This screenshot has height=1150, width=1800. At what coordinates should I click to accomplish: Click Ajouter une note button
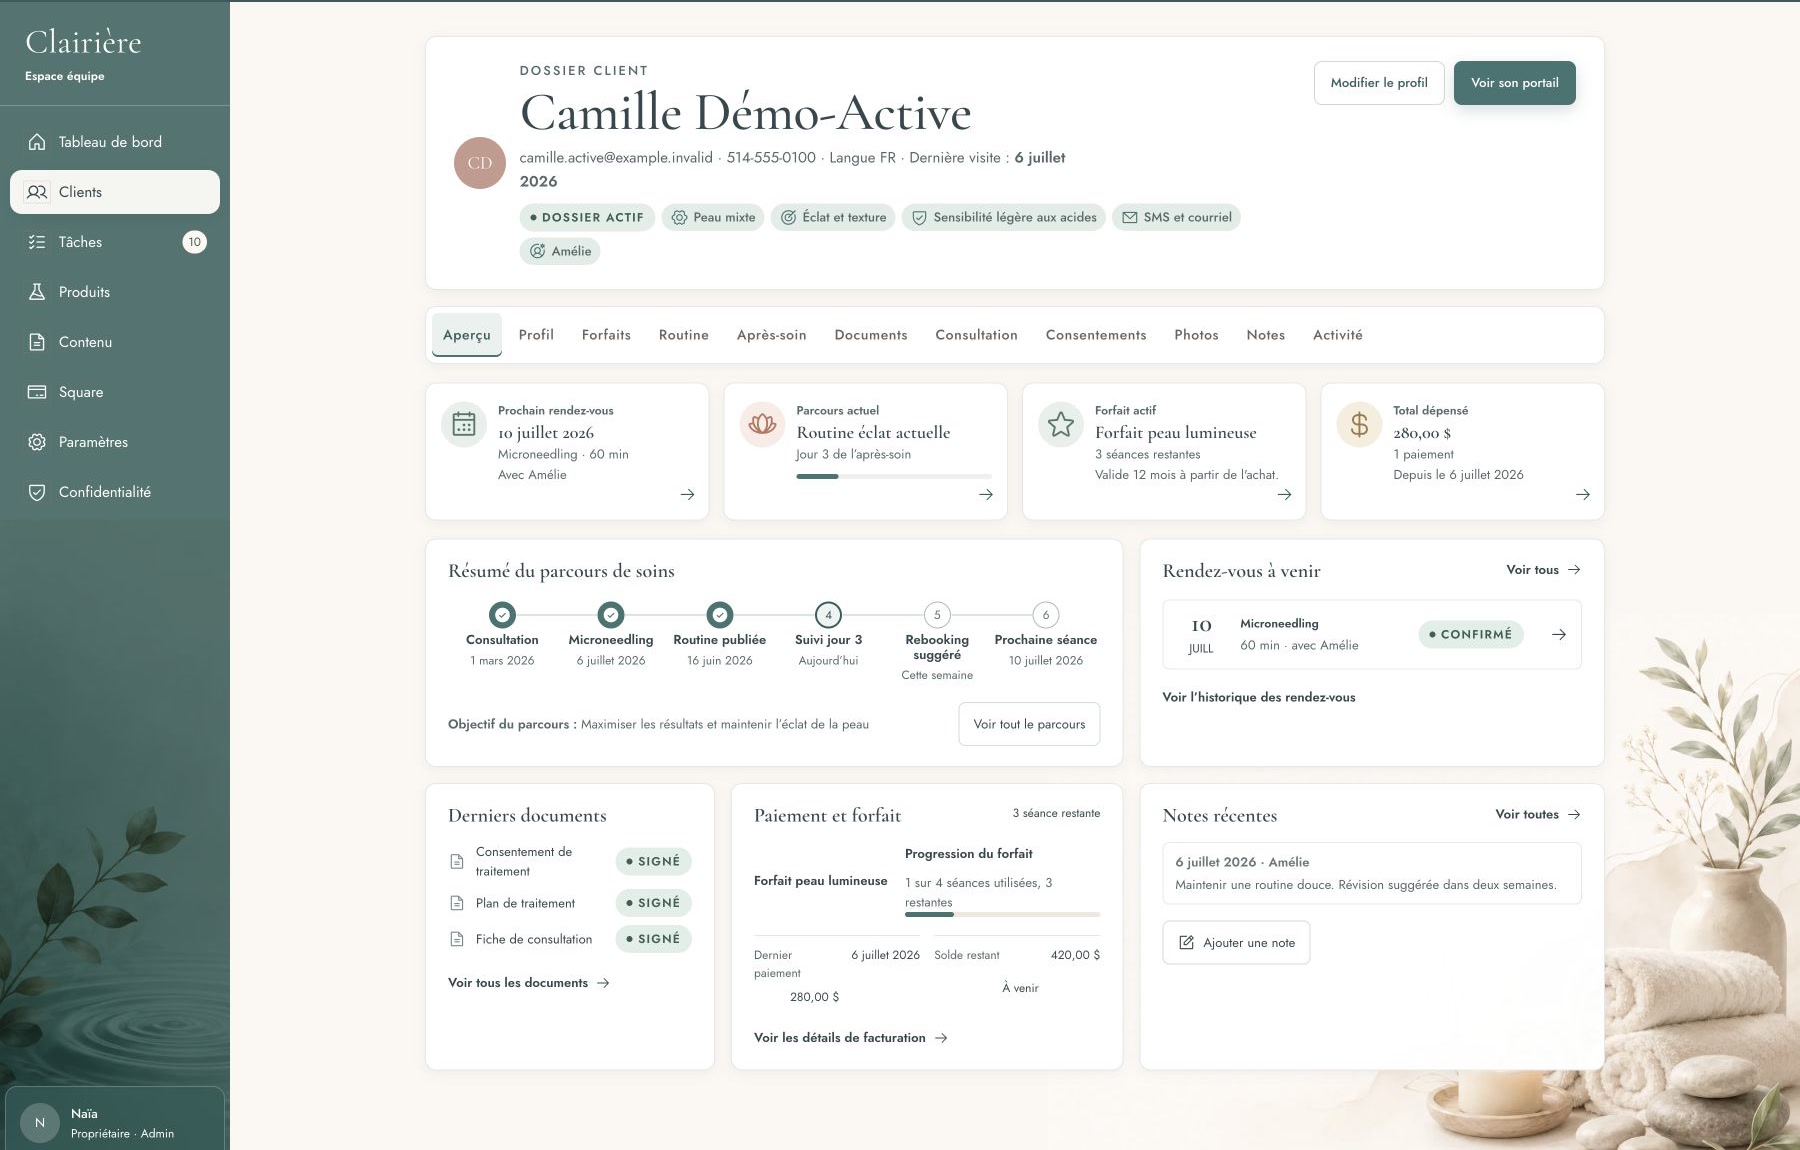[1236, 943]
